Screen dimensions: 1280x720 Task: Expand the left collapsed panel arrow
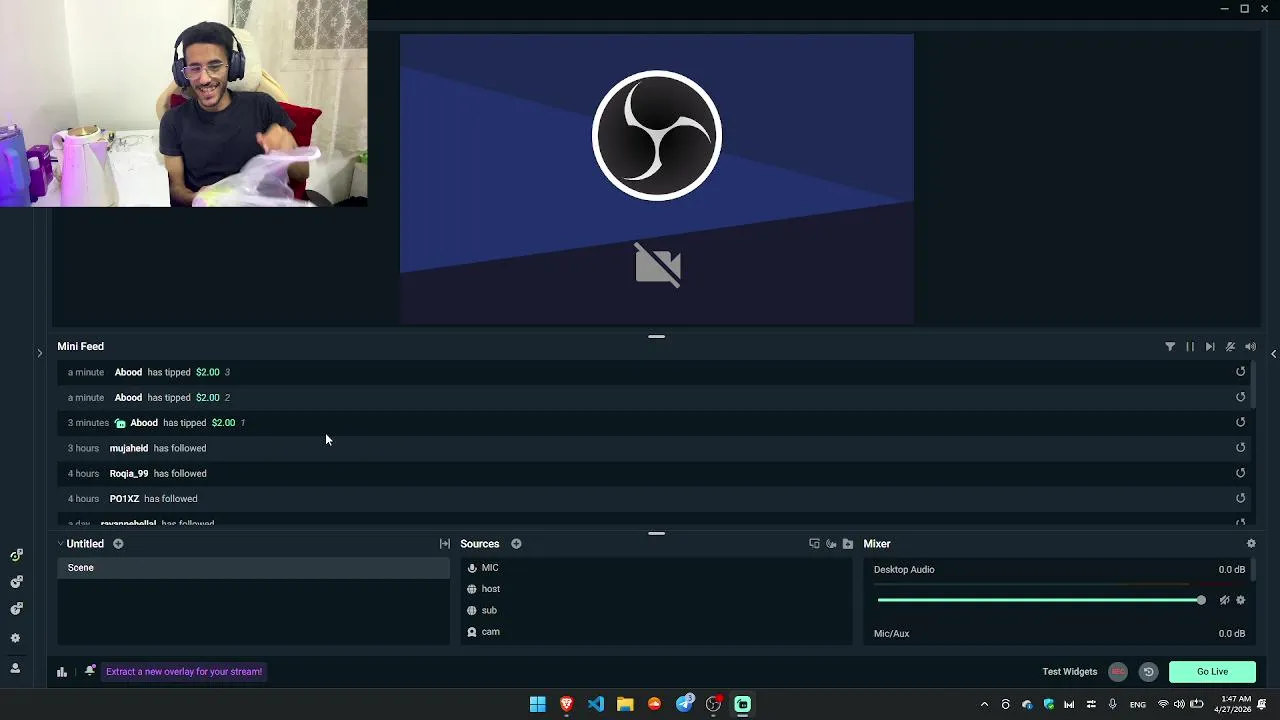tap(39, 353)
